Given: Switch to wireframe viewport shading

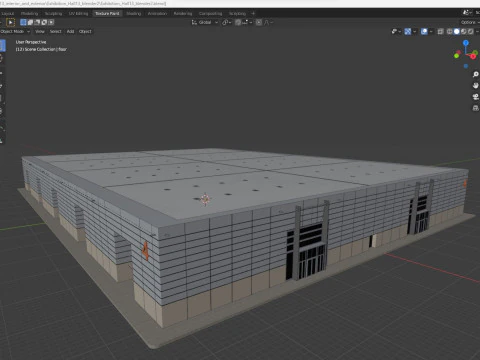Looking at the screenshot, I should (x=450, y=31).
